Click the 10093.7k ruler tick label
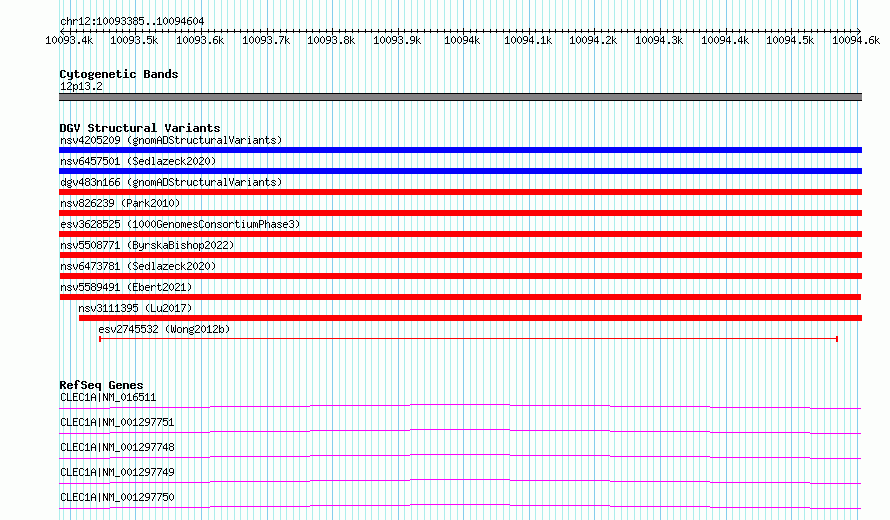 point(266,40)
